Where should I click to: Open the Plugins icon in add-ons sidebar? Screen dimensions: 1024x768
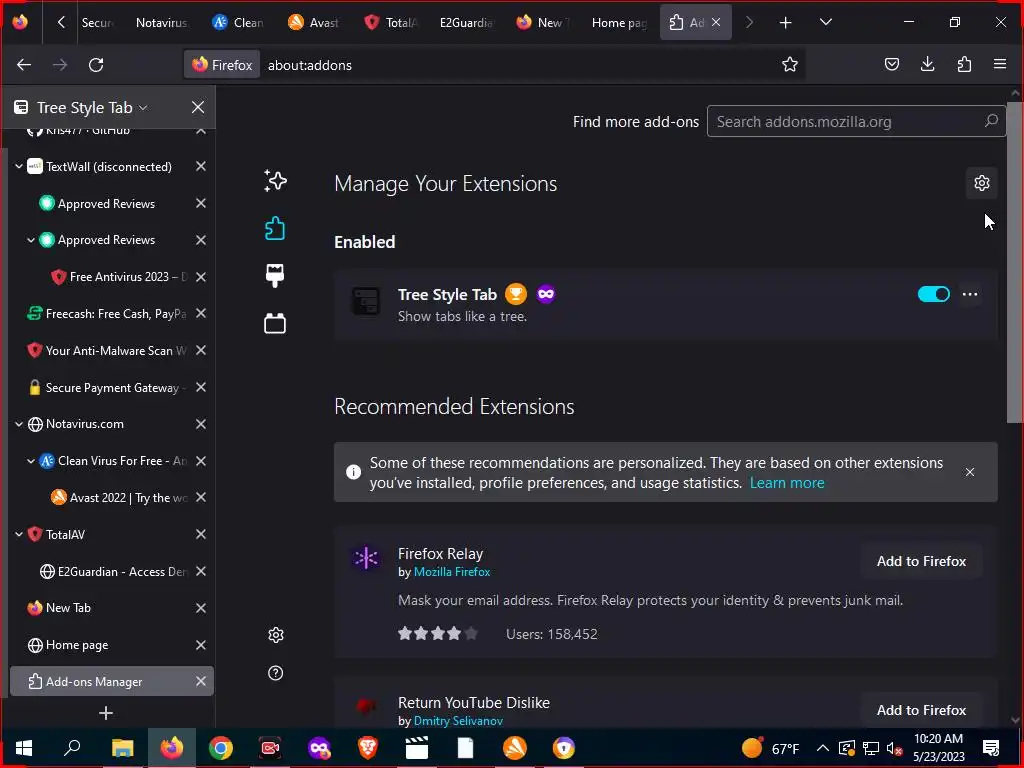coord(275,323)
